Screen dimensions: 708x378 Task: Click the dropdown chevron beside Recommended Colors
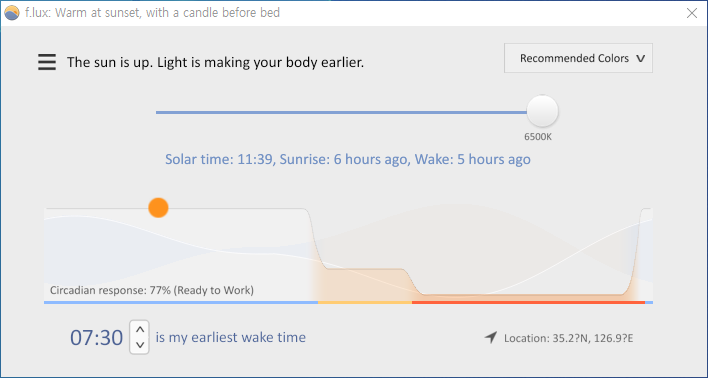click(640, 59)
